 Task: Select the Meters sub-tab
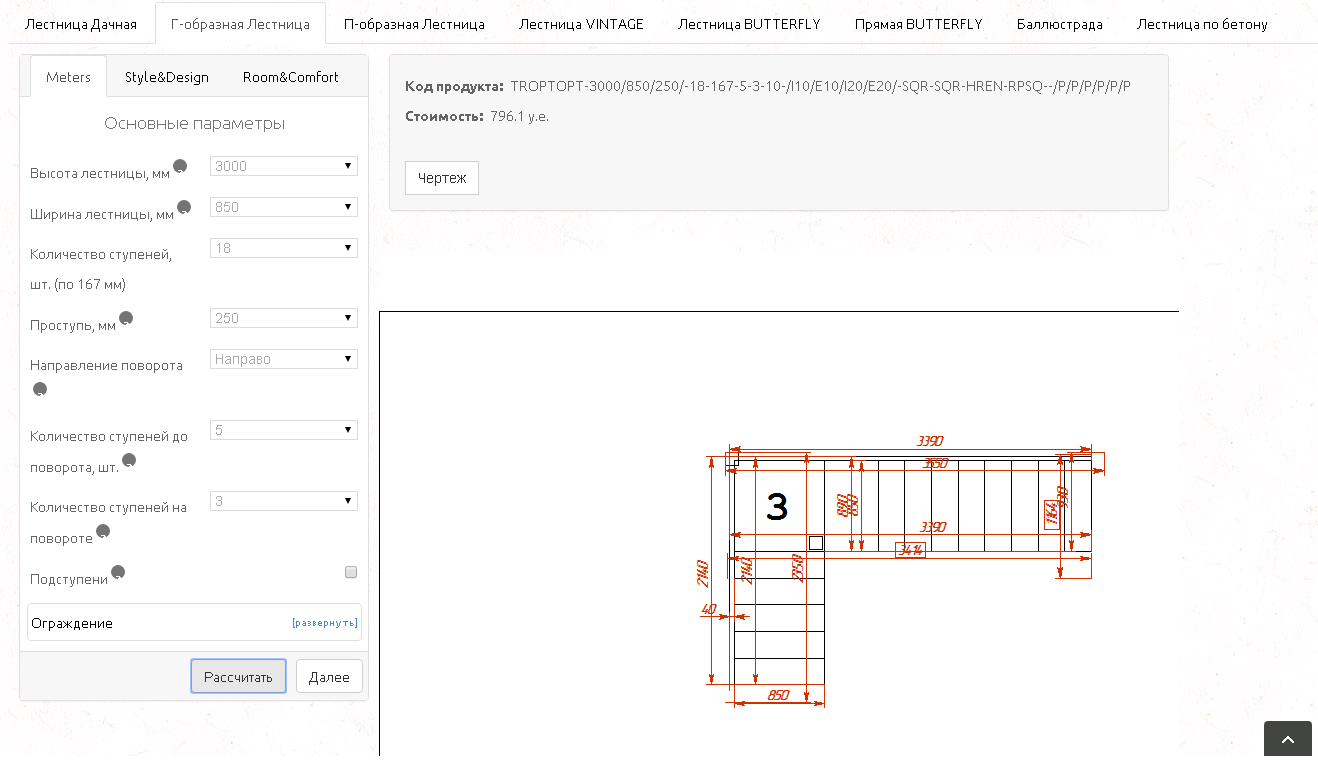(68, 77)
